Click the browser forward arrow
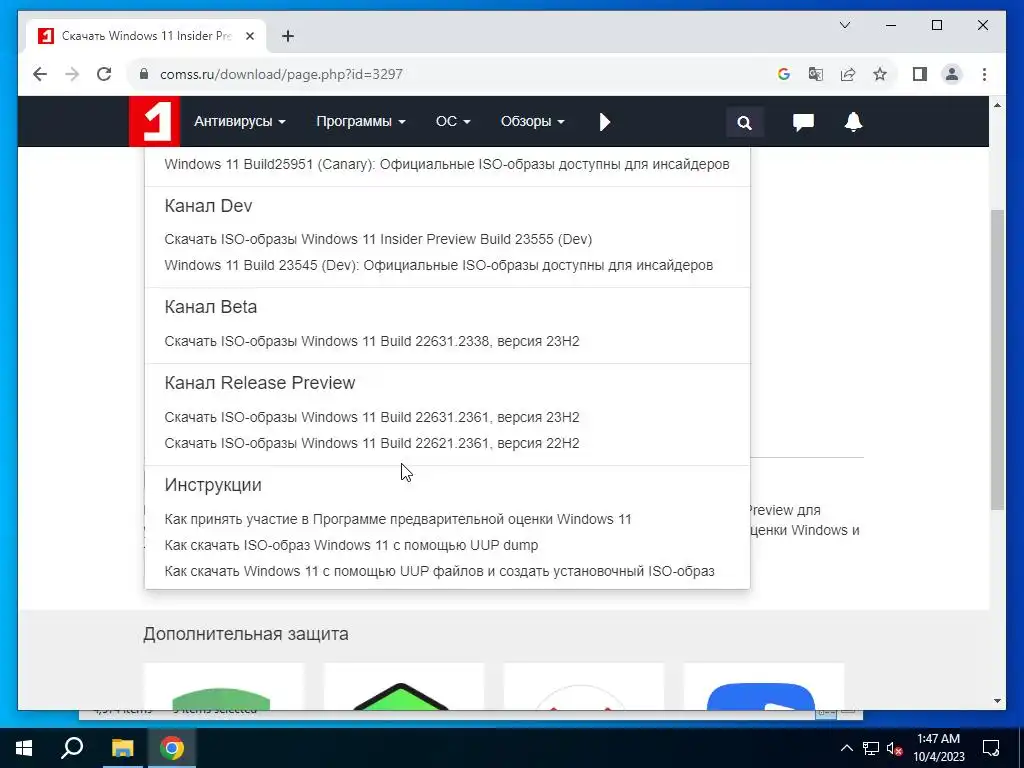This screenshot has width=1024, height=768. click(x=72, y=74)
